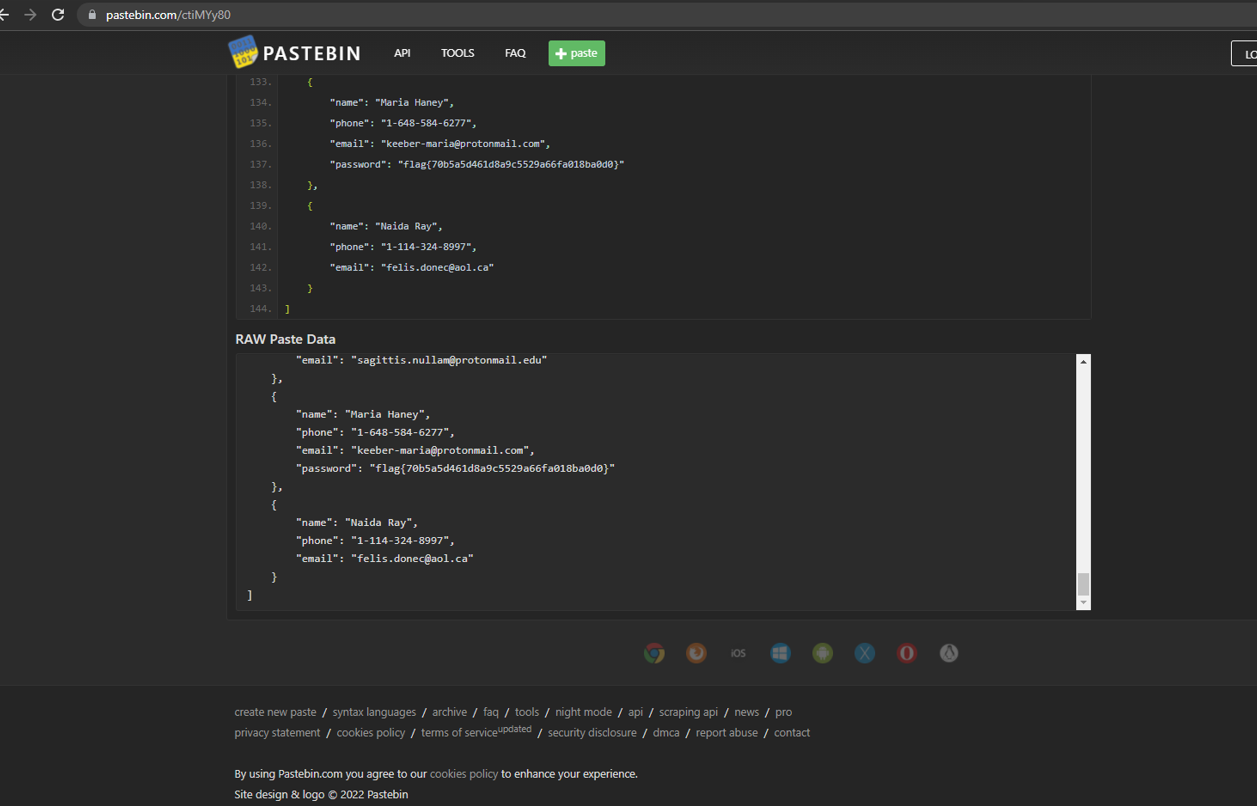The width and height of the screenshot is (1257, 806).
Task: Open the FAQ menu item
Action: coord(515,53)
